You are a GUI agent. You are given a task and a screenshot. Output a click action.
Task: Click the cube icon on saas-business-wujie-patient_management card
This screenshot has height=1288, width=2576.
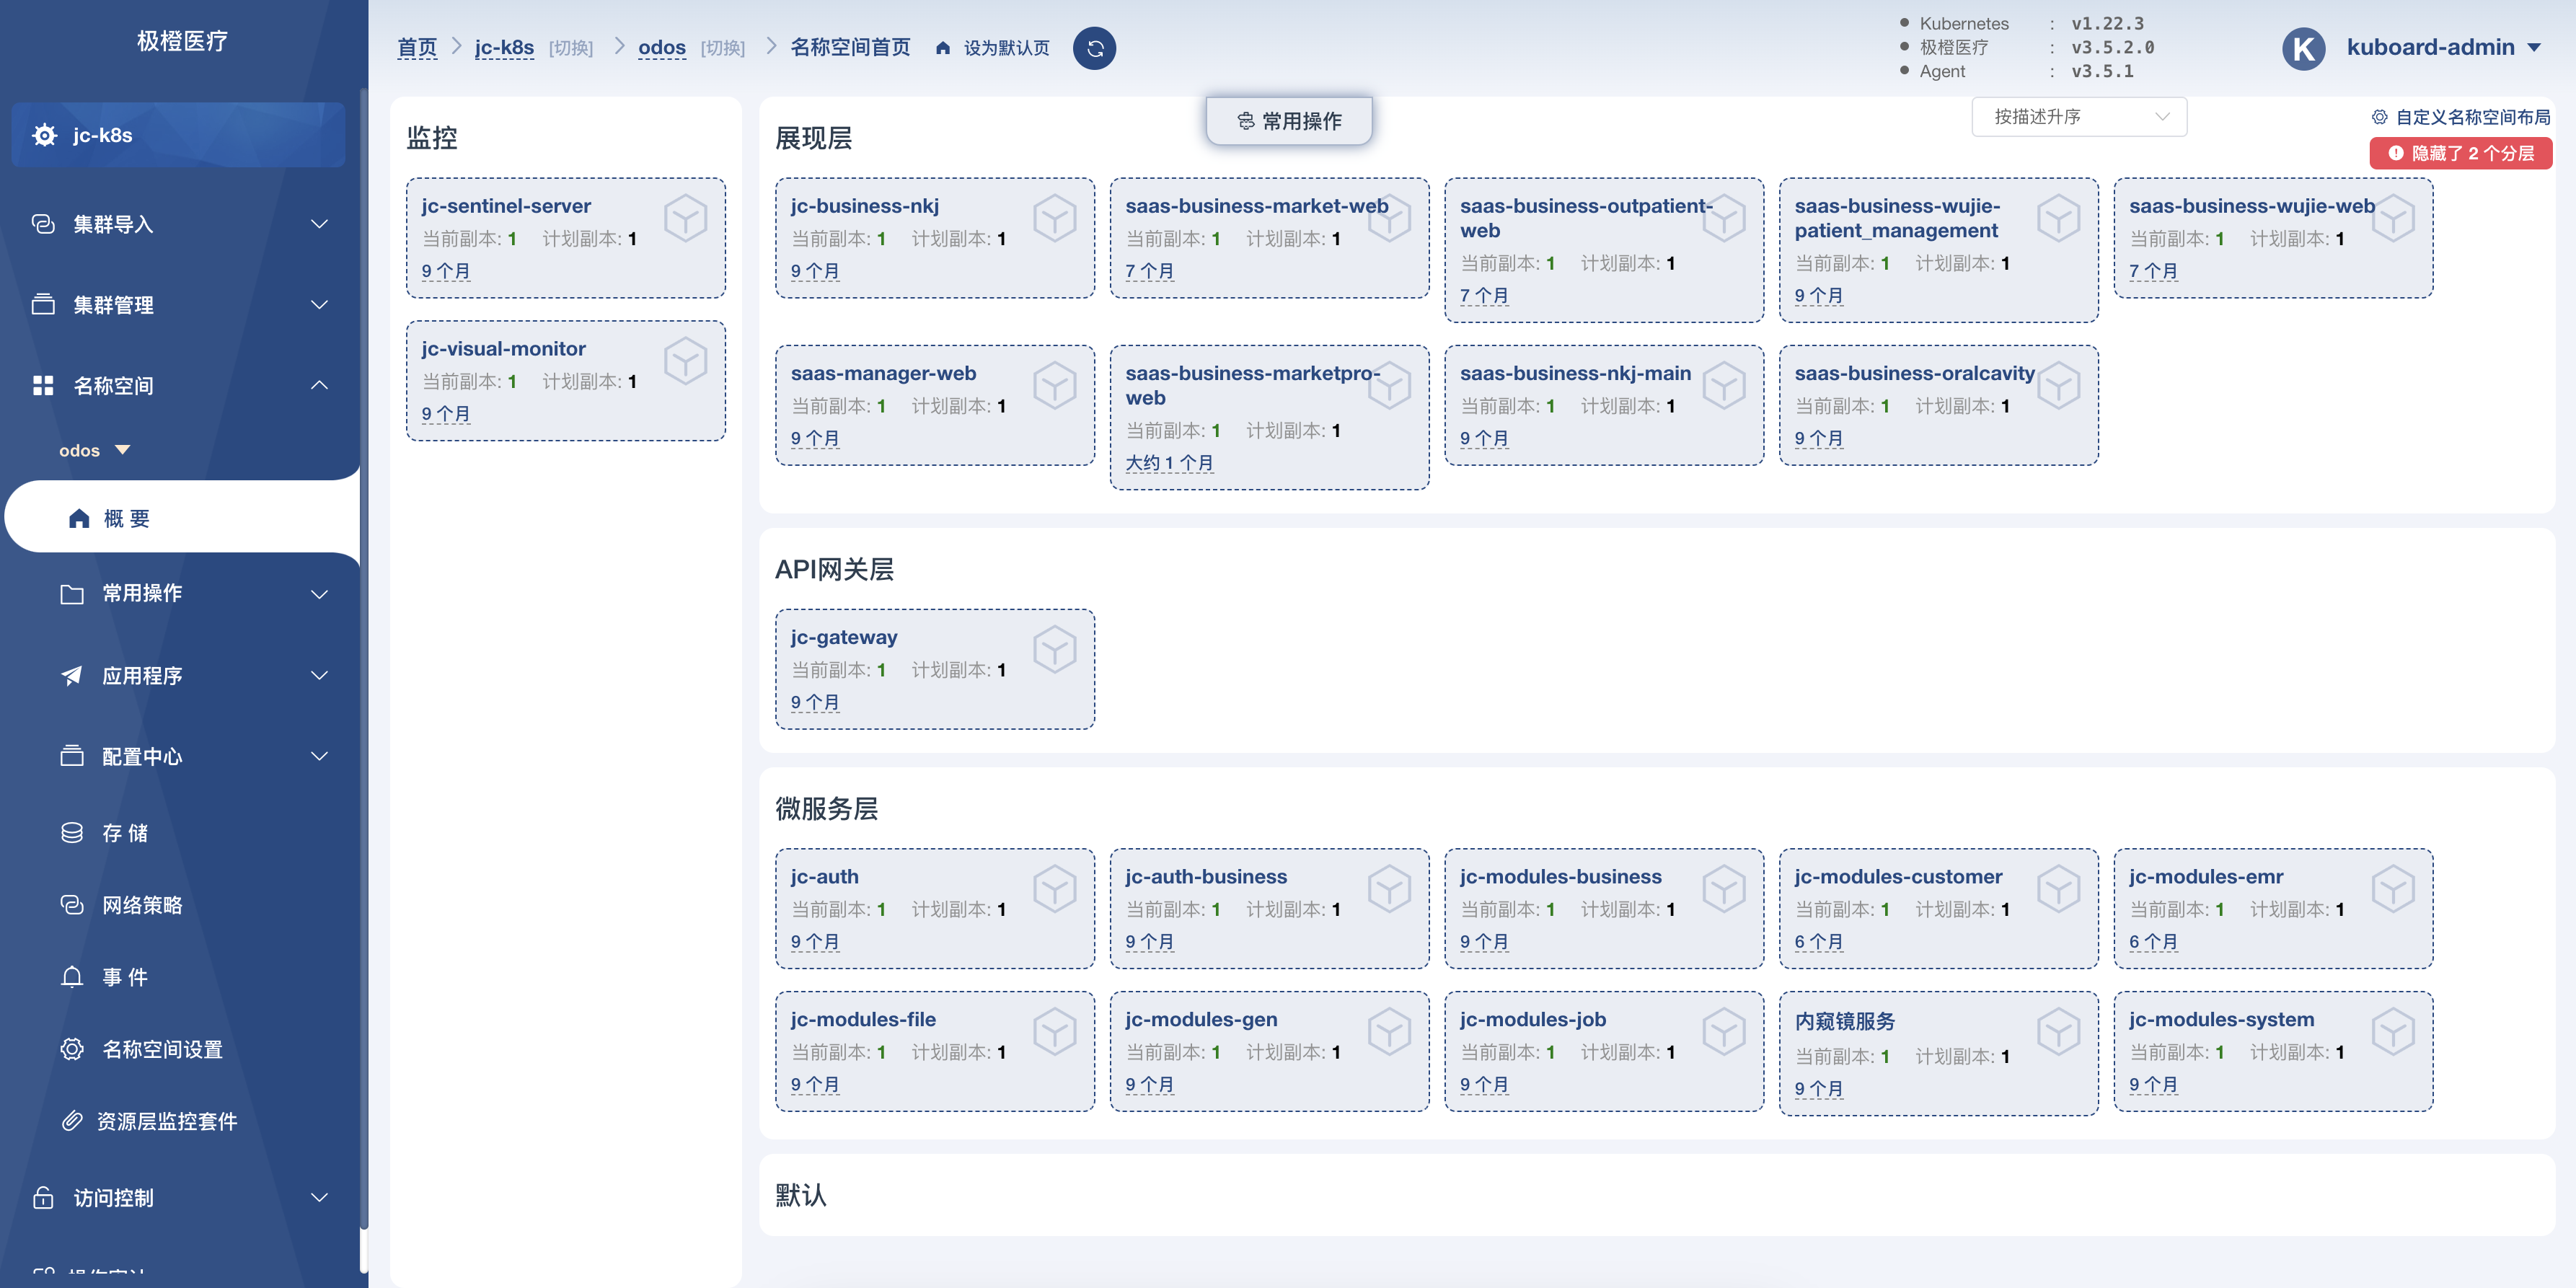2059,218
